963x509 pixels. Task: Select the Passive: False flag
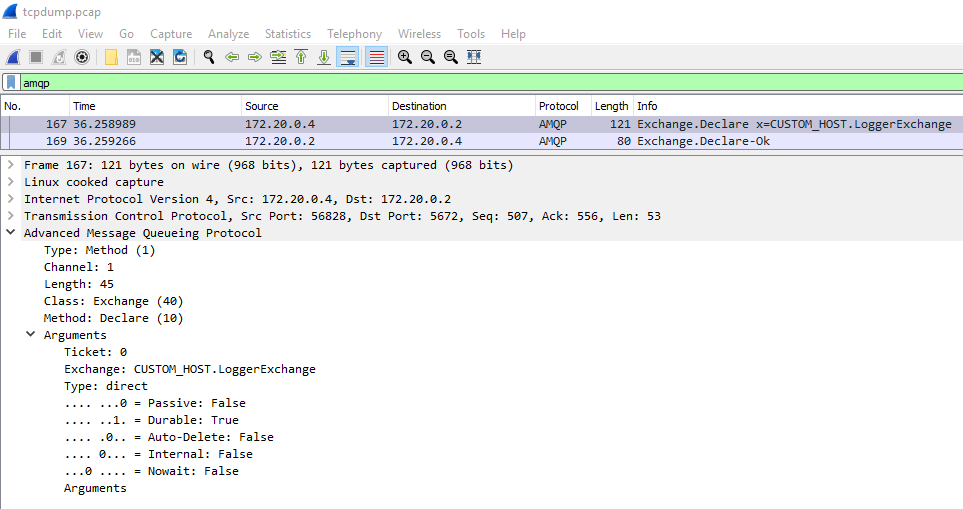pos(155,403)
